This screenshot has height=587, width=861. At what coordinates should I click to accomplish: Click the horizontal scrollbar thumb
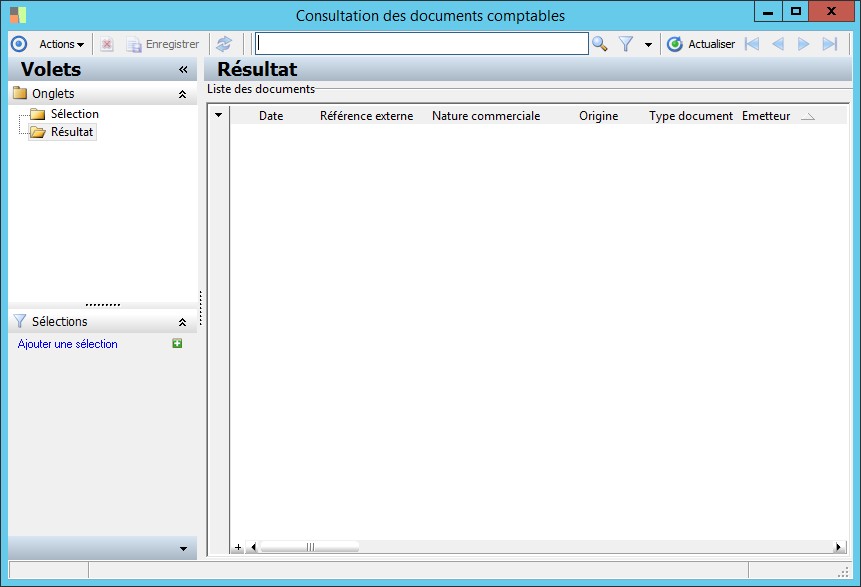point(310,547)
